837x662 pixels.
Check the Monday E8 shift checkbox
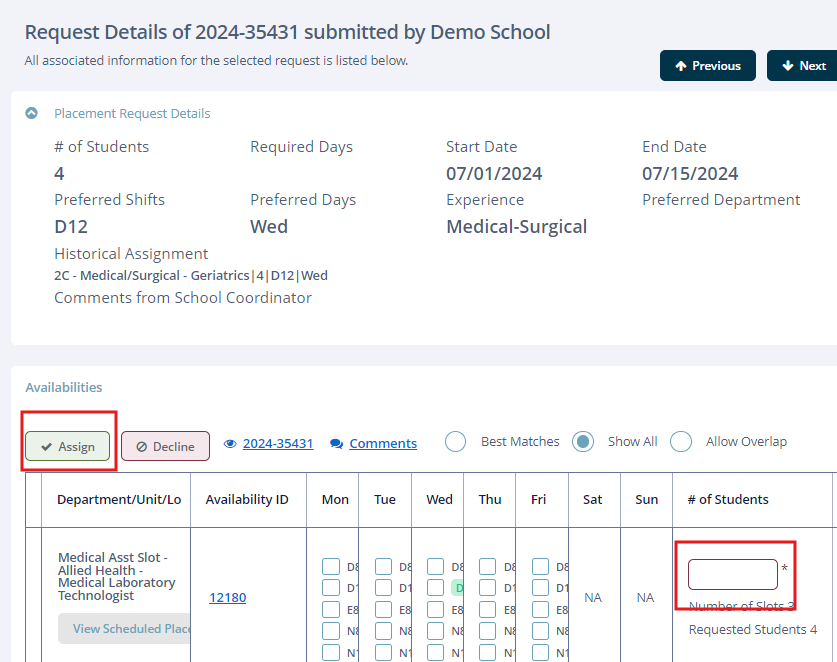coord(331,610)
